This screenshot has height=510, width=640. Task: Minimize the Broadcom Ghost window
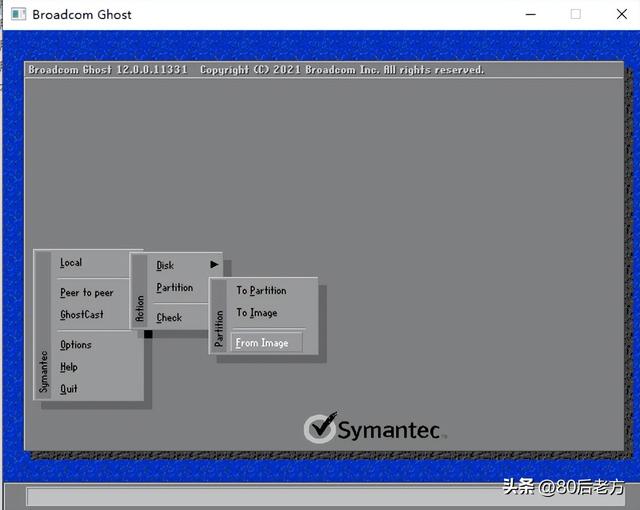[531, 14]
